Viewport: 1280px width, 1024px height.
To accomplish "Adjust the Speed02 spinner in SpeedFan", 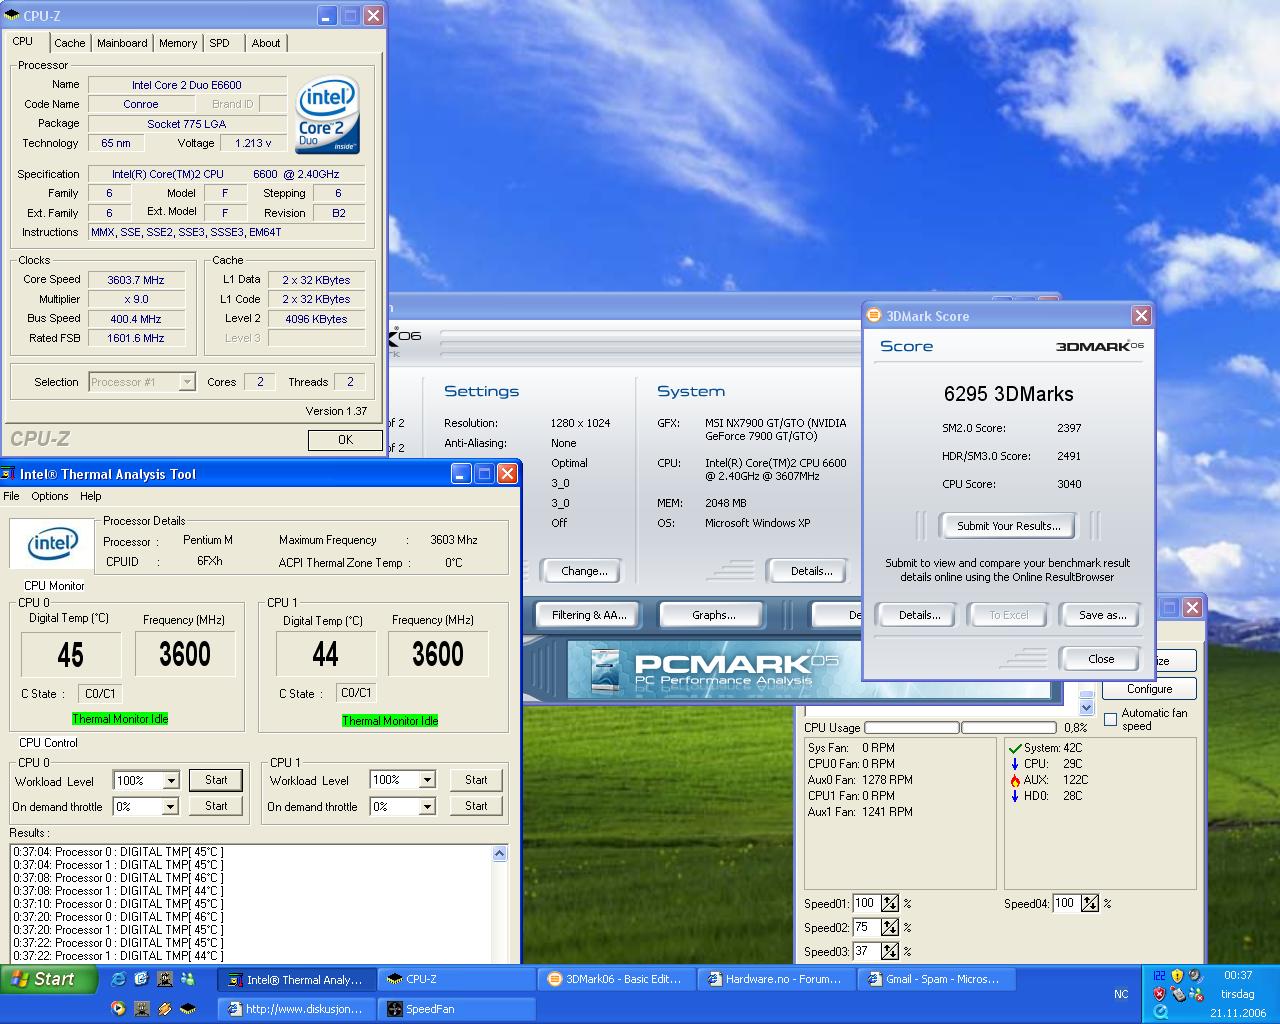I will (889, 927).
